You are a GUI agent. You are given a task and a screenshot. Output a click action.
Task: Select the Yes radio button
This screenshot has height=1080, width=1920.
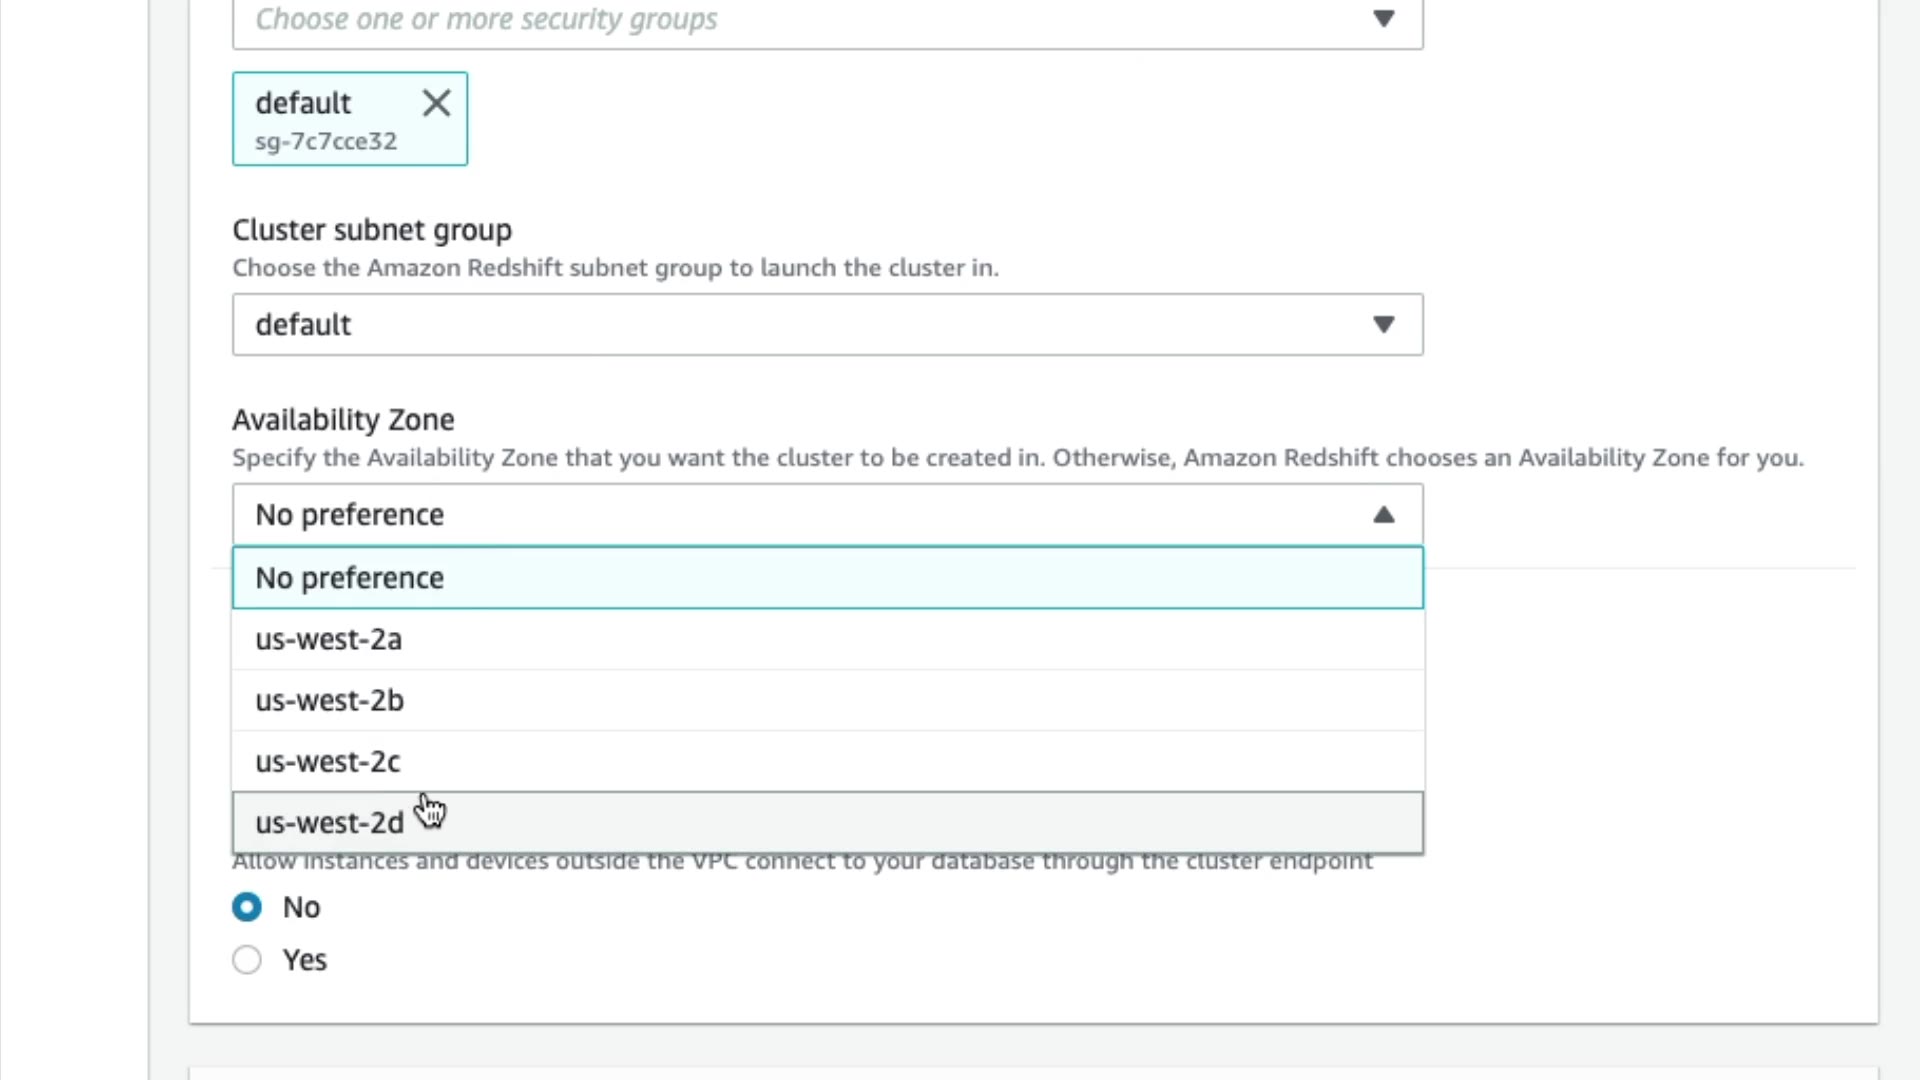coord(247,960)
